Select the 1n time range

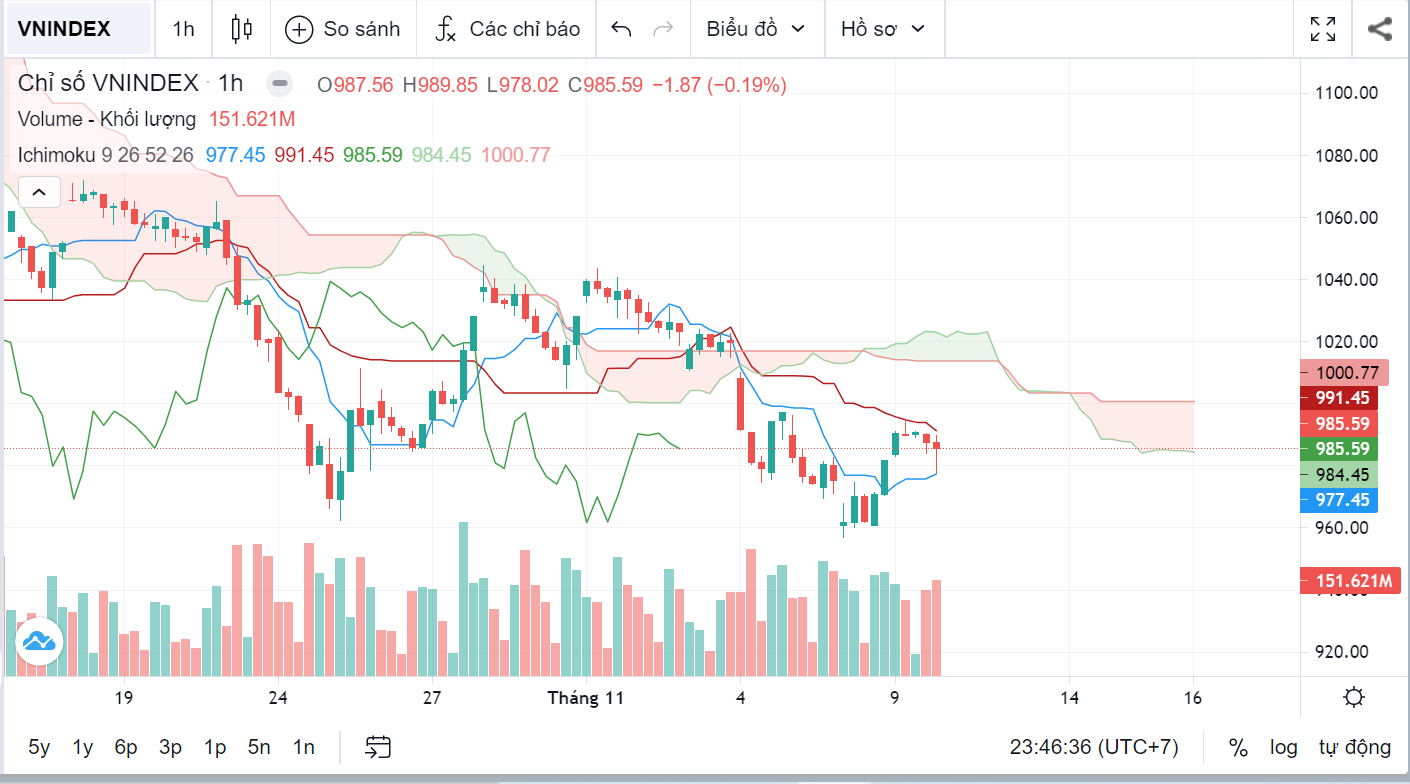tap(303, 747)
